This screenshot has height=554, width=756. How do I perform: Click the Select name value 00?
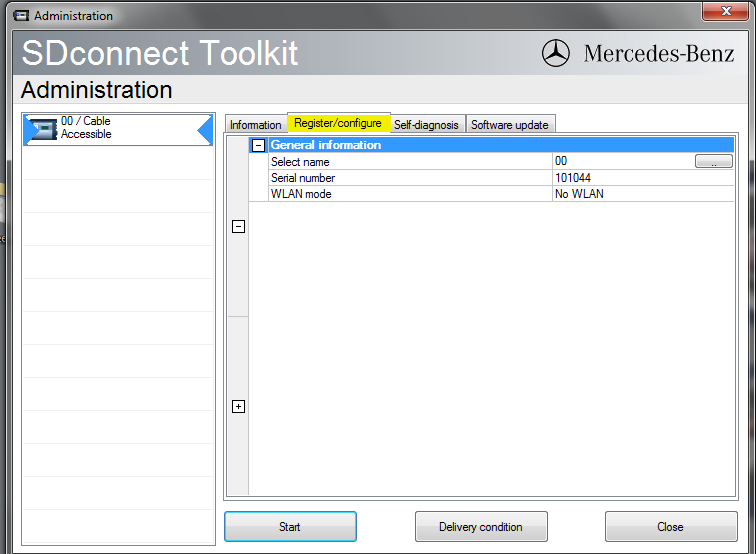pyautogui.click(x=561, y=161)
